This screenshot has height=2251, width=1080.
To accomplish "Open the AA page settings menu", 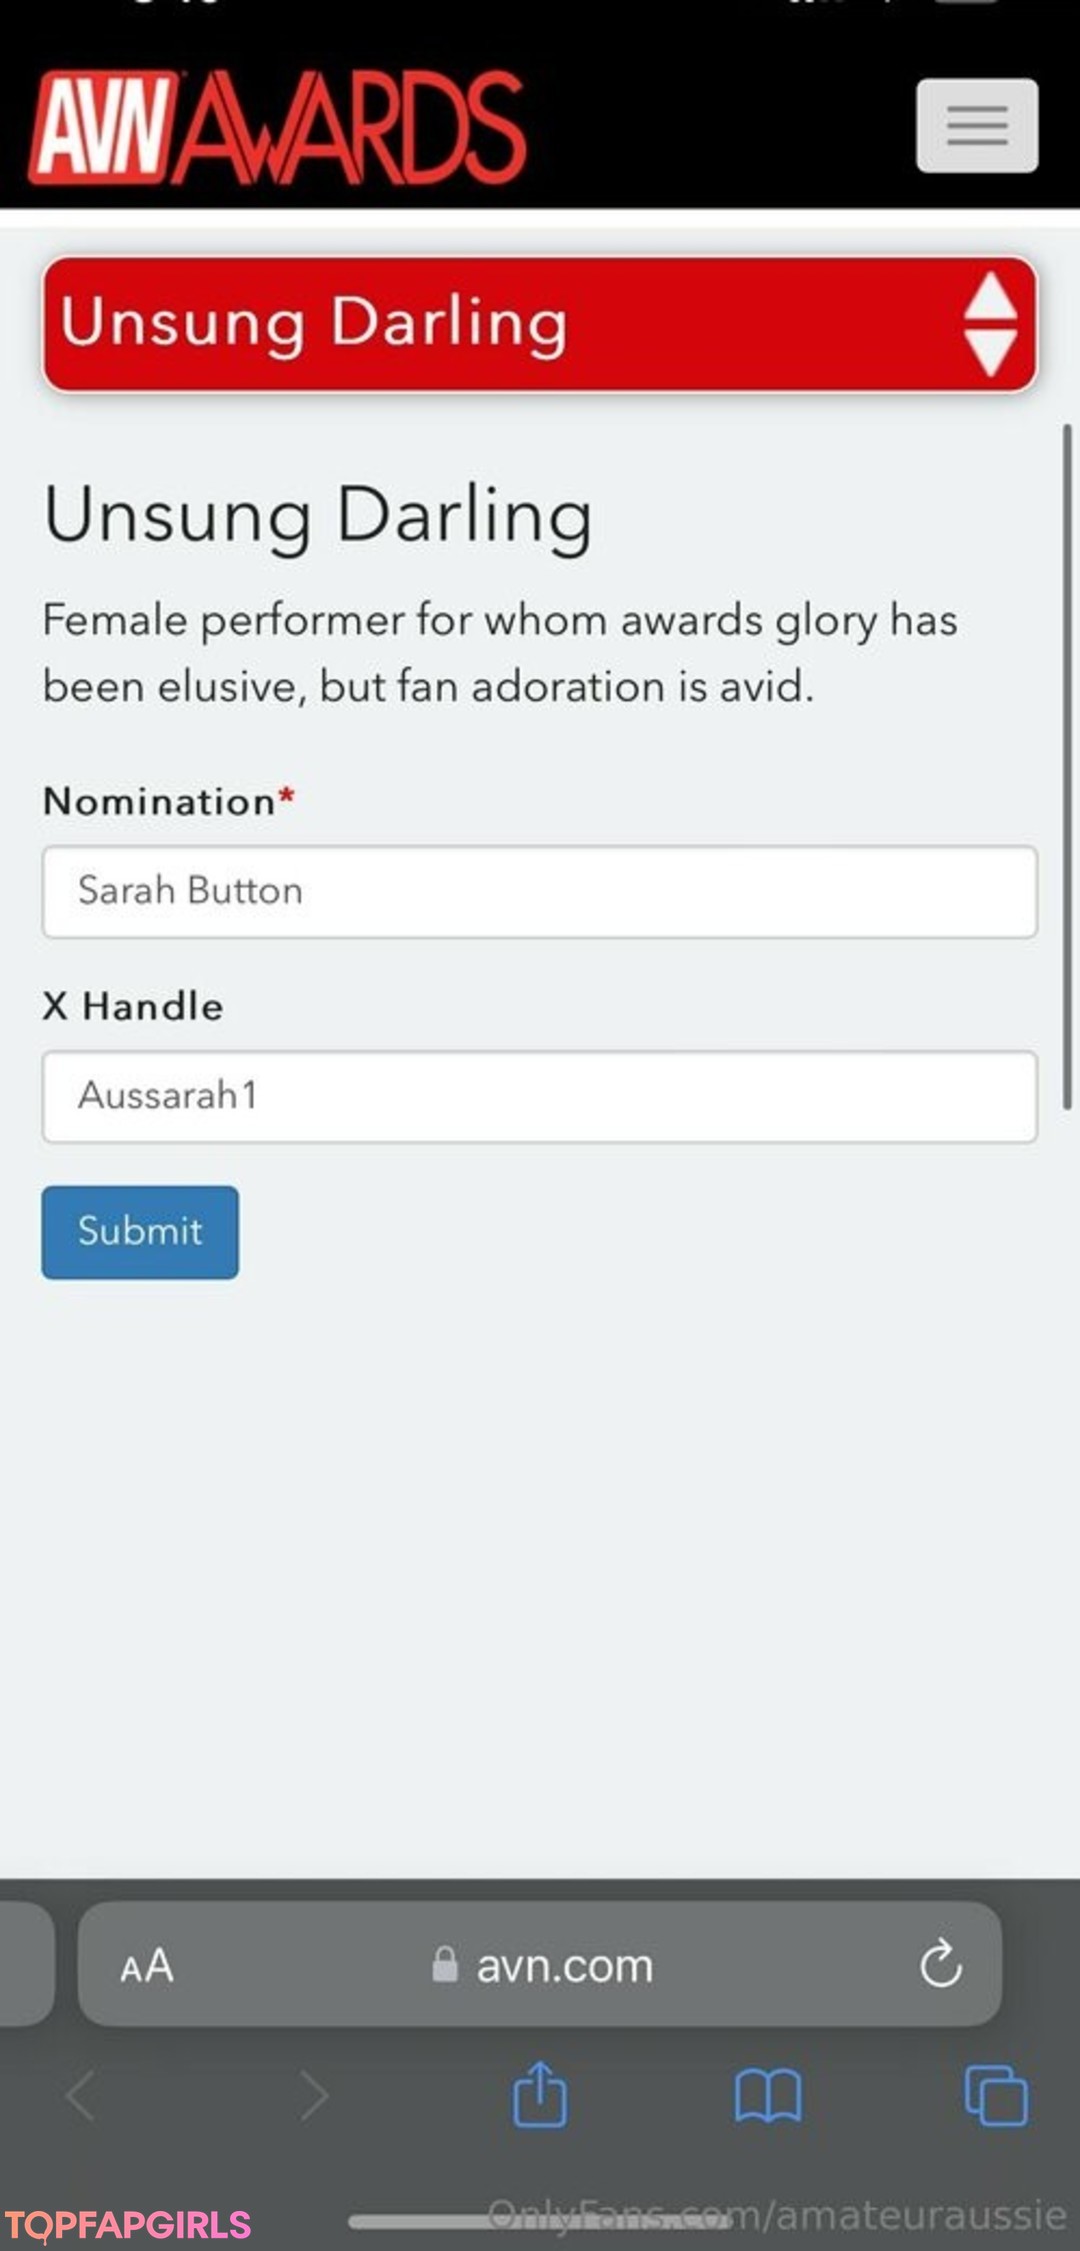I will [x=147, y=1966].
